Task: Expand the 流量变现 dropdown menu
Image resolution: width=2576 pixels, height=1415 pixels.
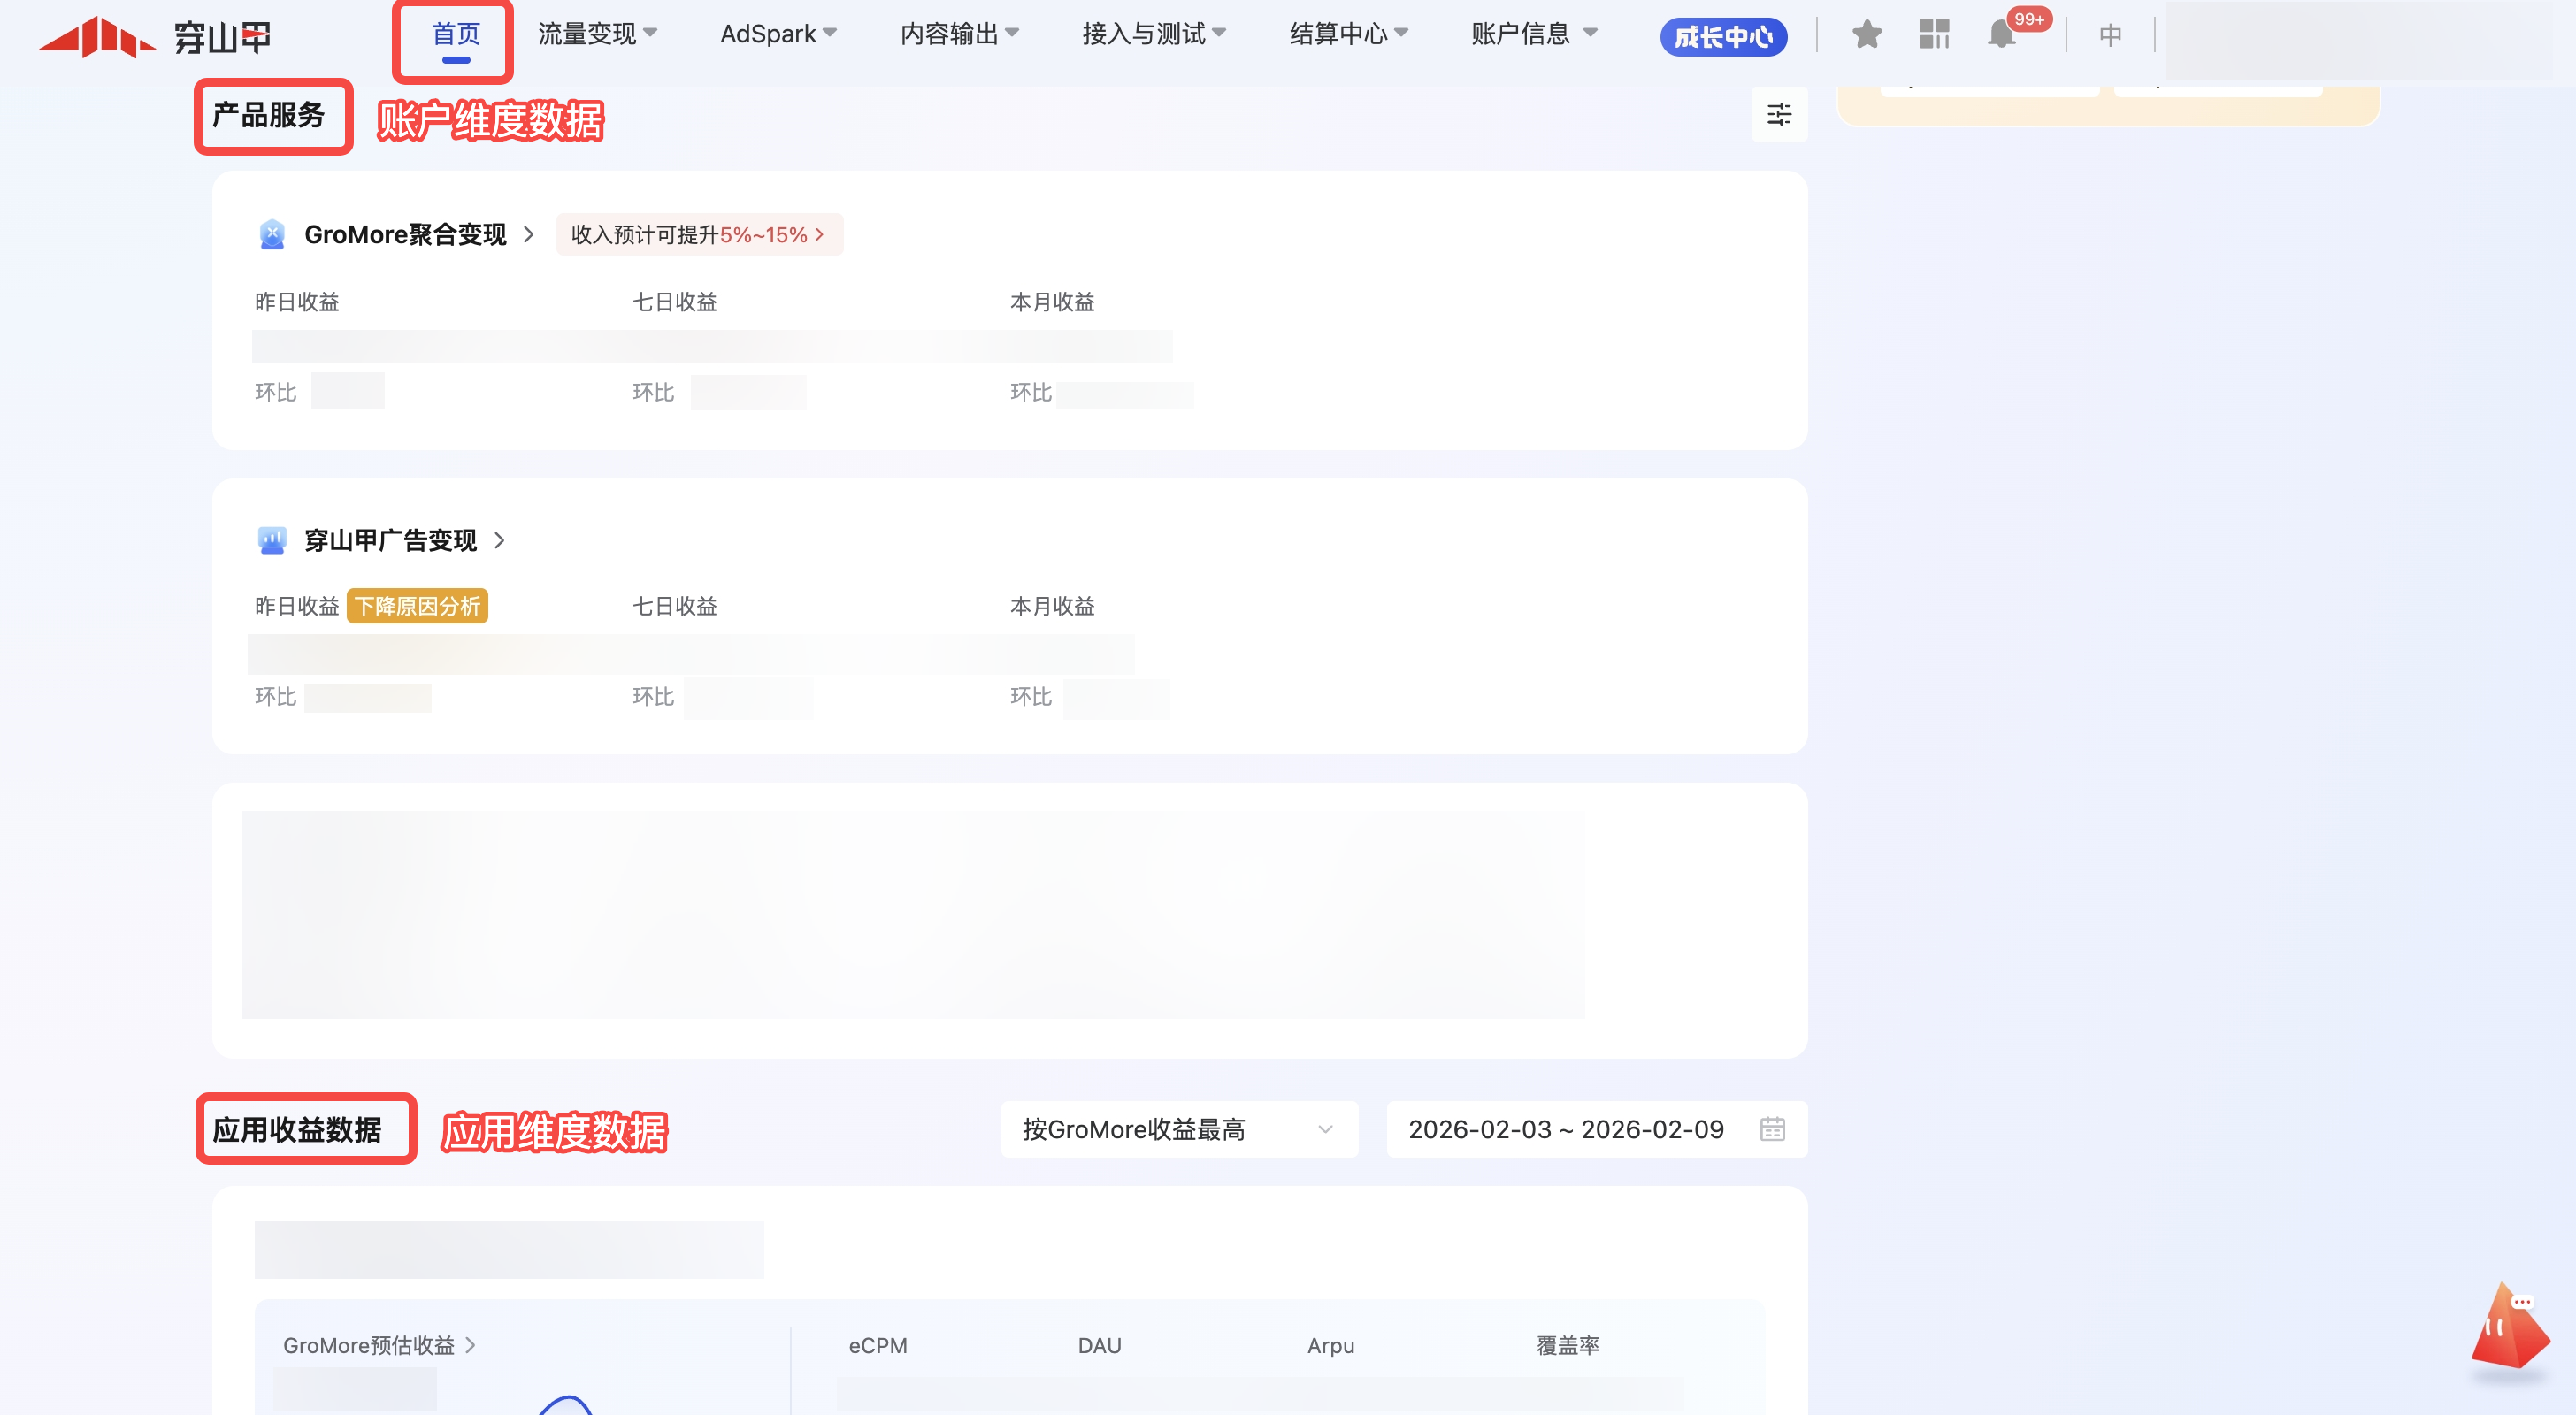Action: coord(597,34)
